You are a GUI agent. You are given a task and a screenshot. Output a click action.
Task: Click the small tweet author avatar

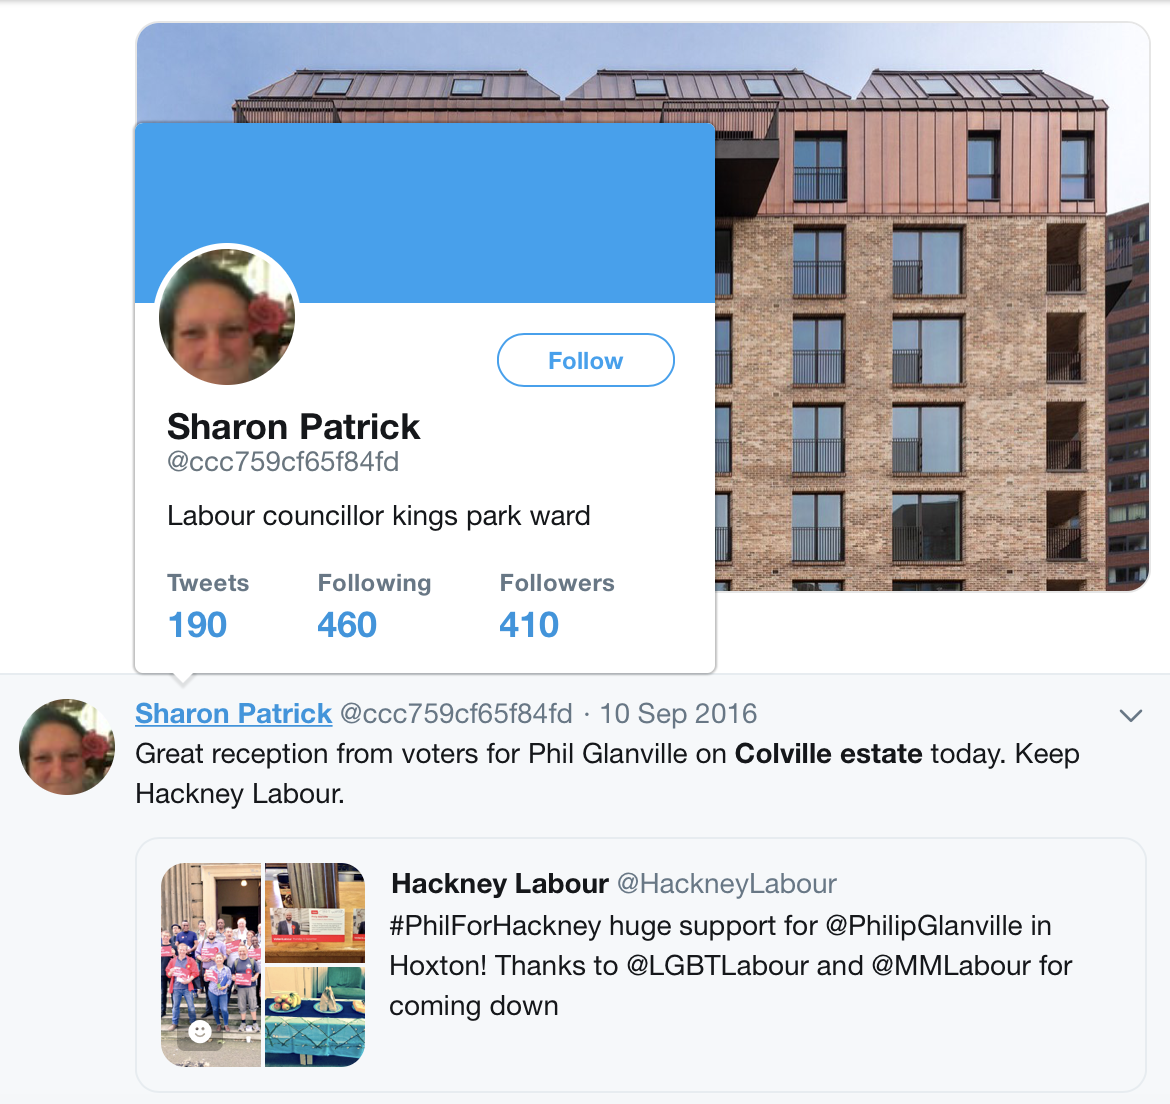[66, 747]
